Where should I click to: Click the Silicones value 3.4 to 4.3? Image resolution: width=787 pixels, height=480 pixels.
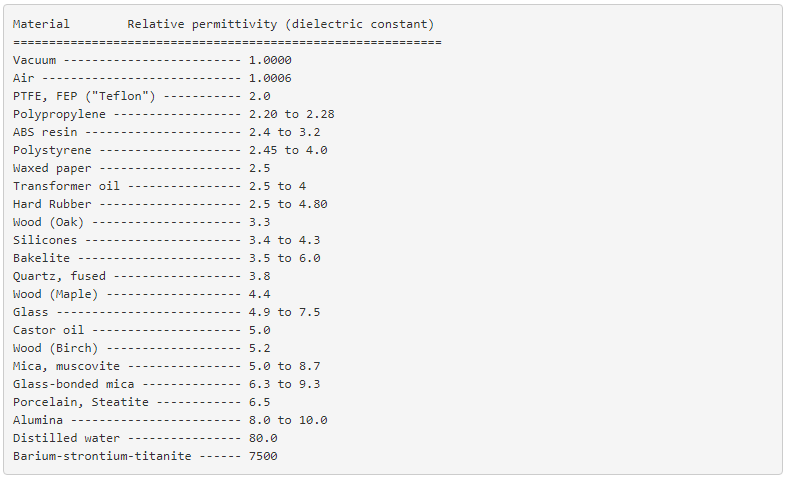click(x=284, y=240)
